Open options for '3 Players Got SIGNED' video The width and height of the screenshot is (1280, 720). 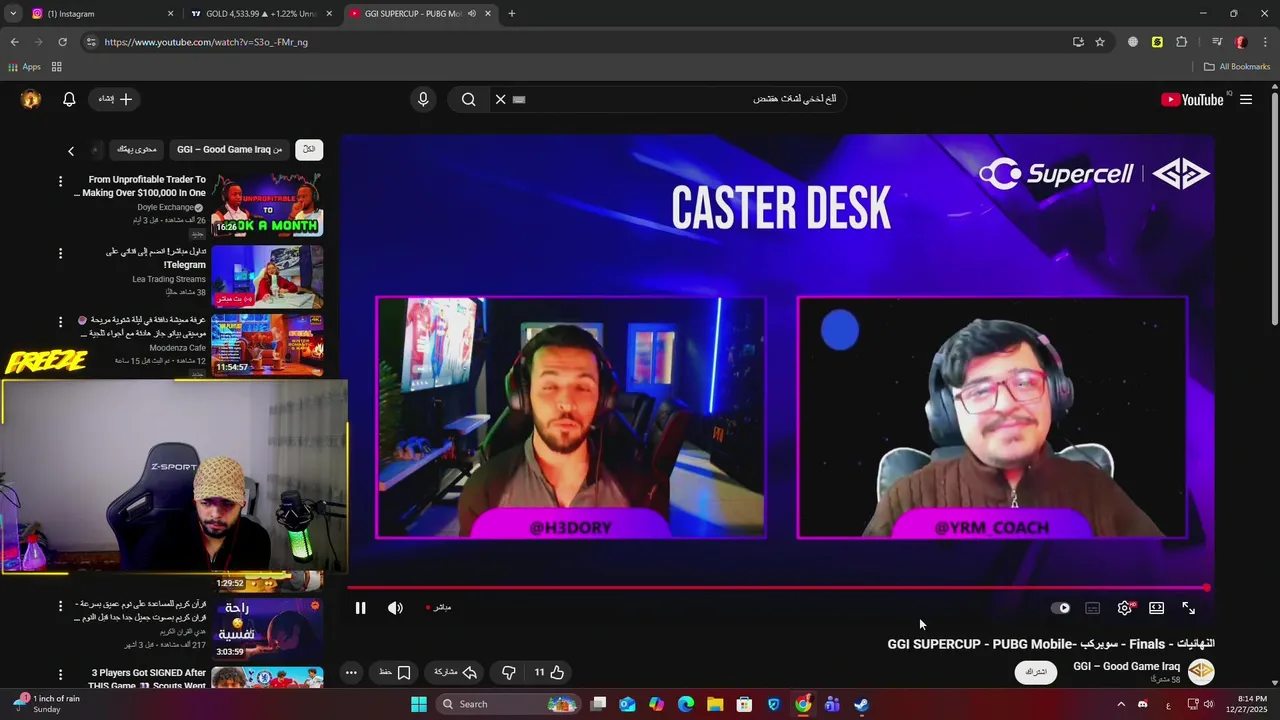[60, 675]
